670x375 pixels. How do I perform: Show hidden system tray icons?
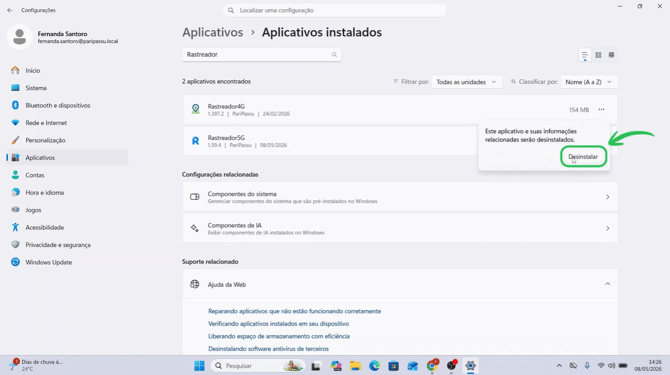[559, 366]
